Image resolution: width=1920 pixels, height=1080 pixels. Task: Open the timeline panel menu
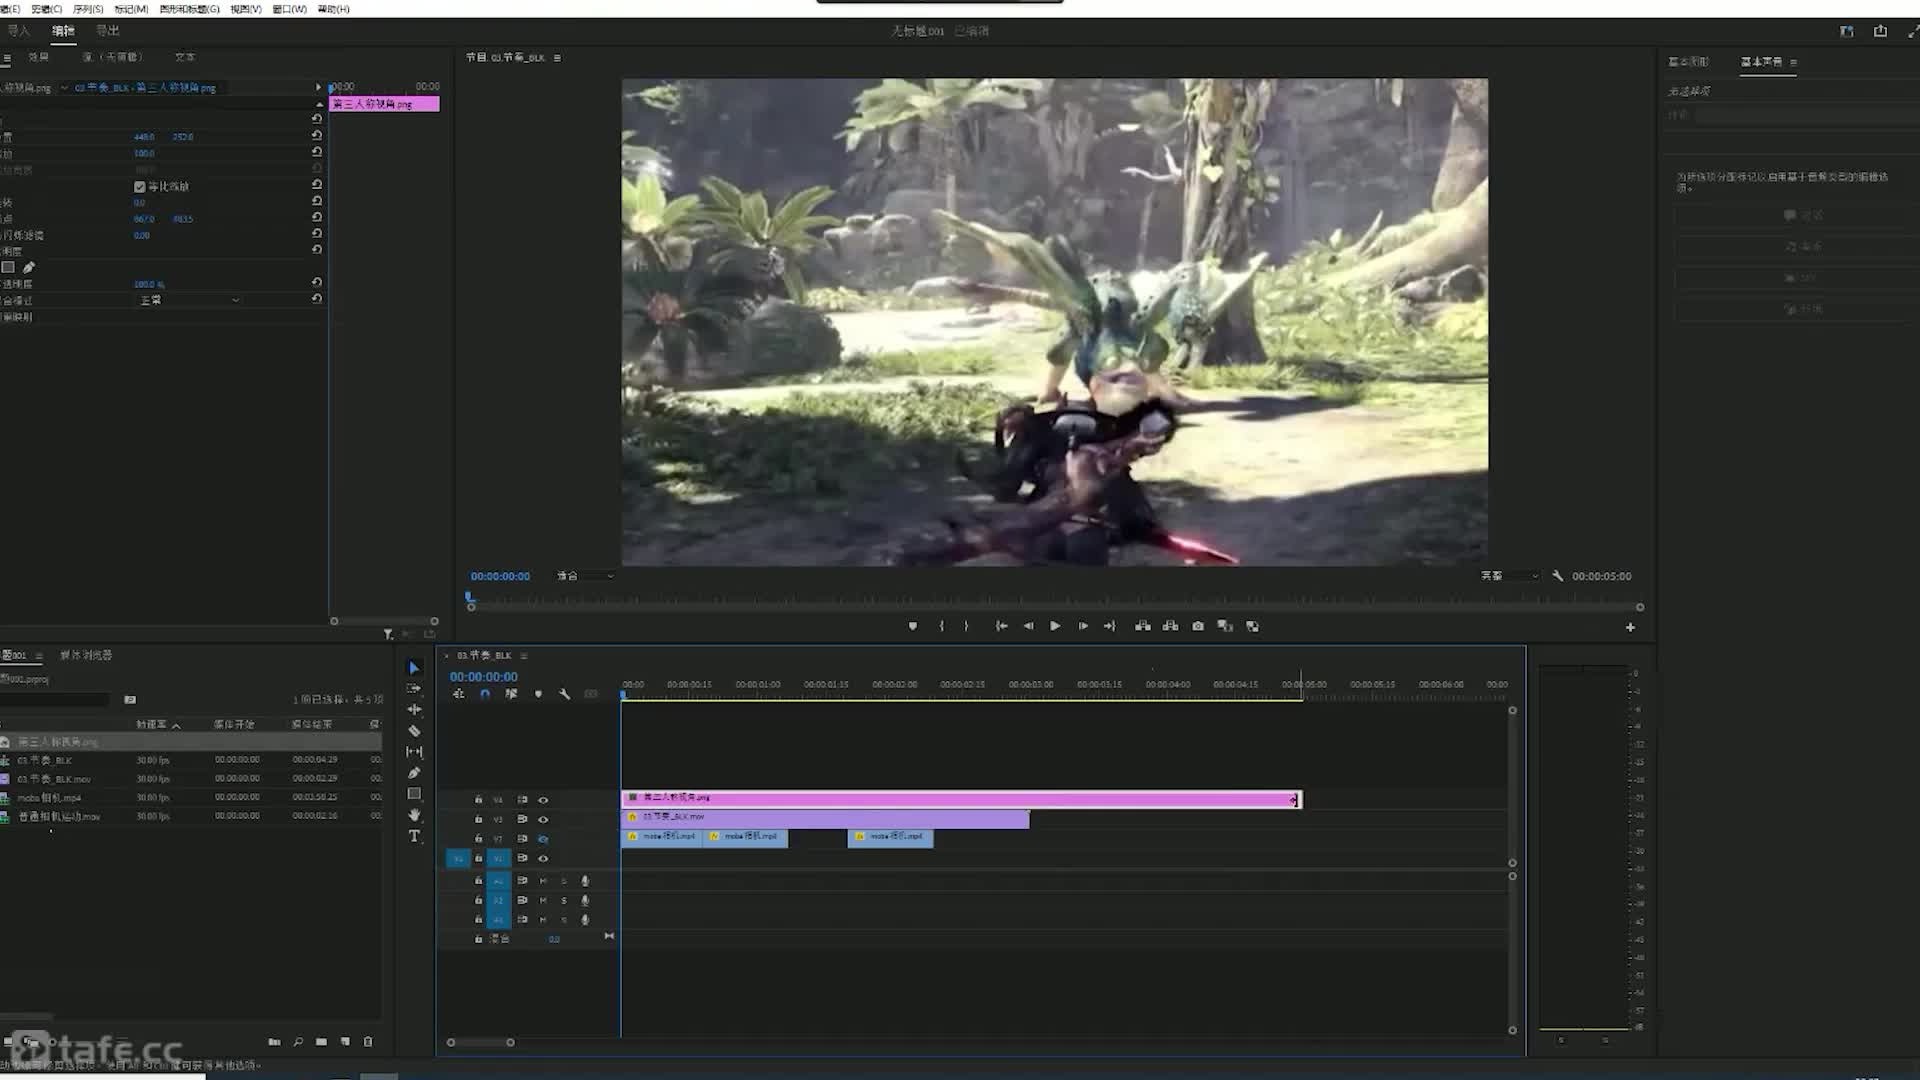point(524,656)
